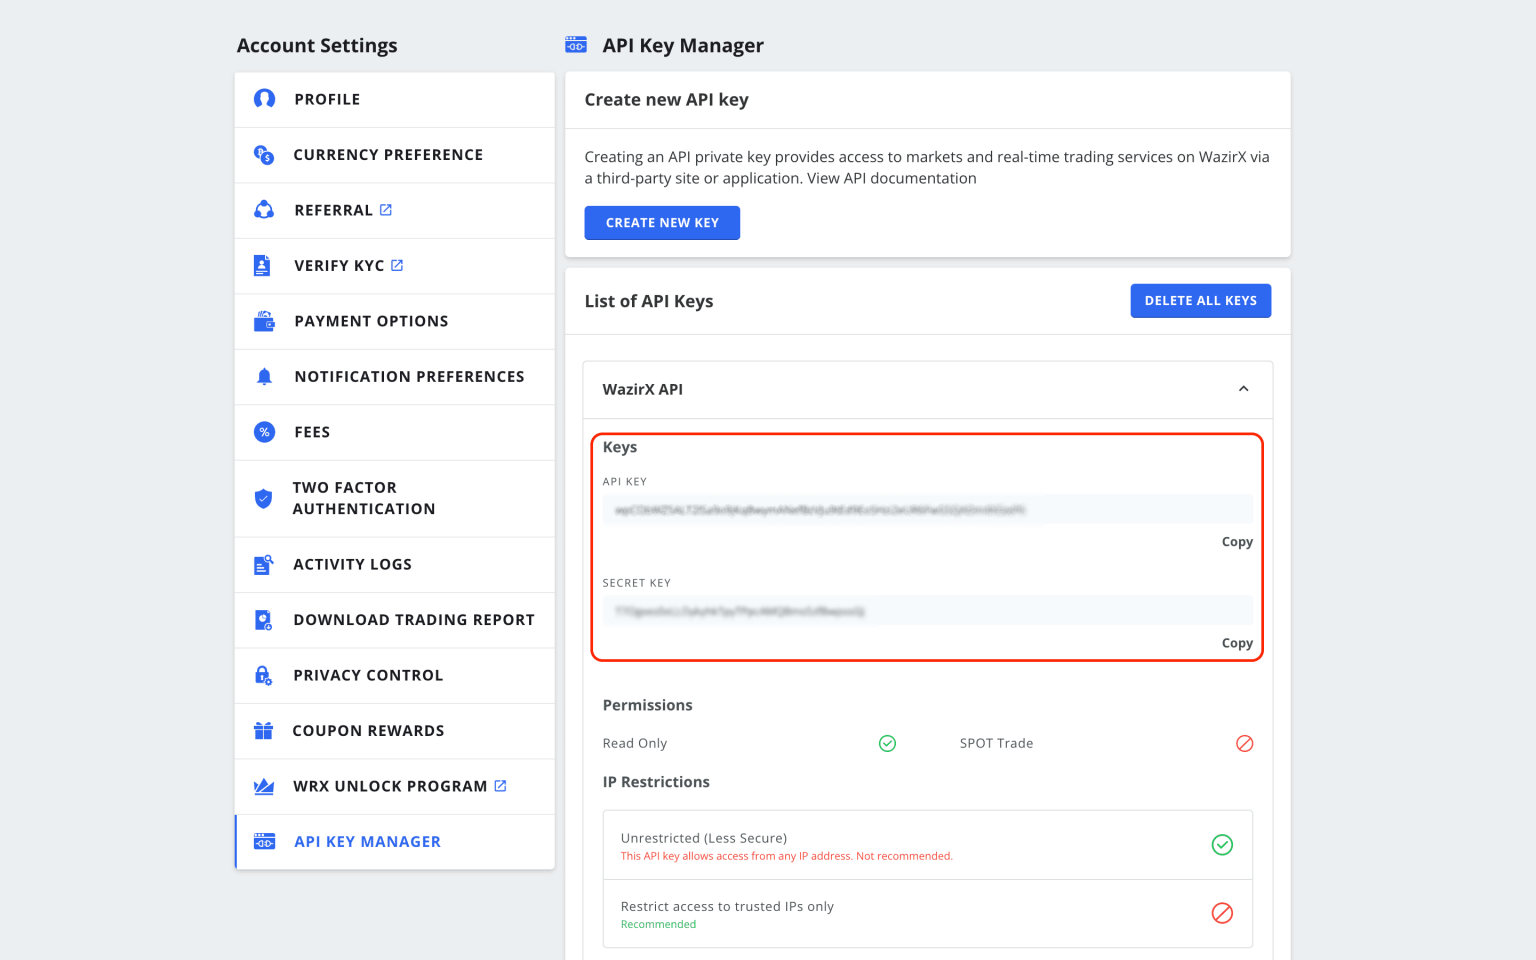
Task: Collapse the WazirX API key panel
Action: [x=1243, y=389]
